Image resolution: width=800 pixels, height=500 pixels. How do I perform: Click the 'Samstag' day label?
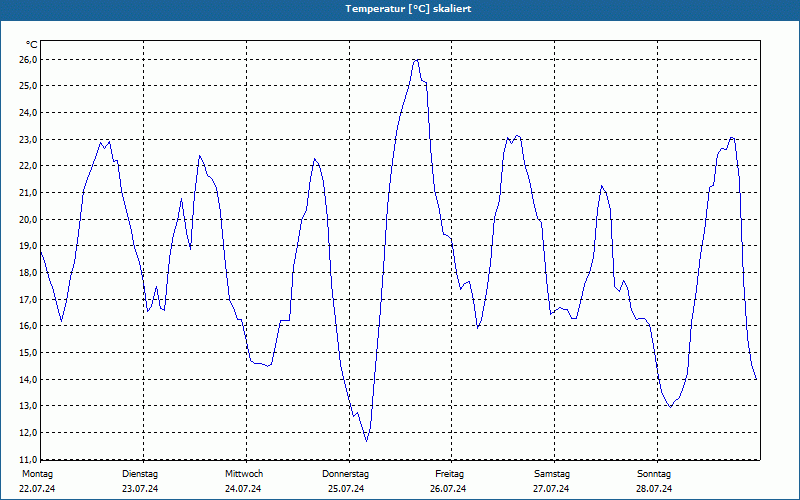coord(552,474)
